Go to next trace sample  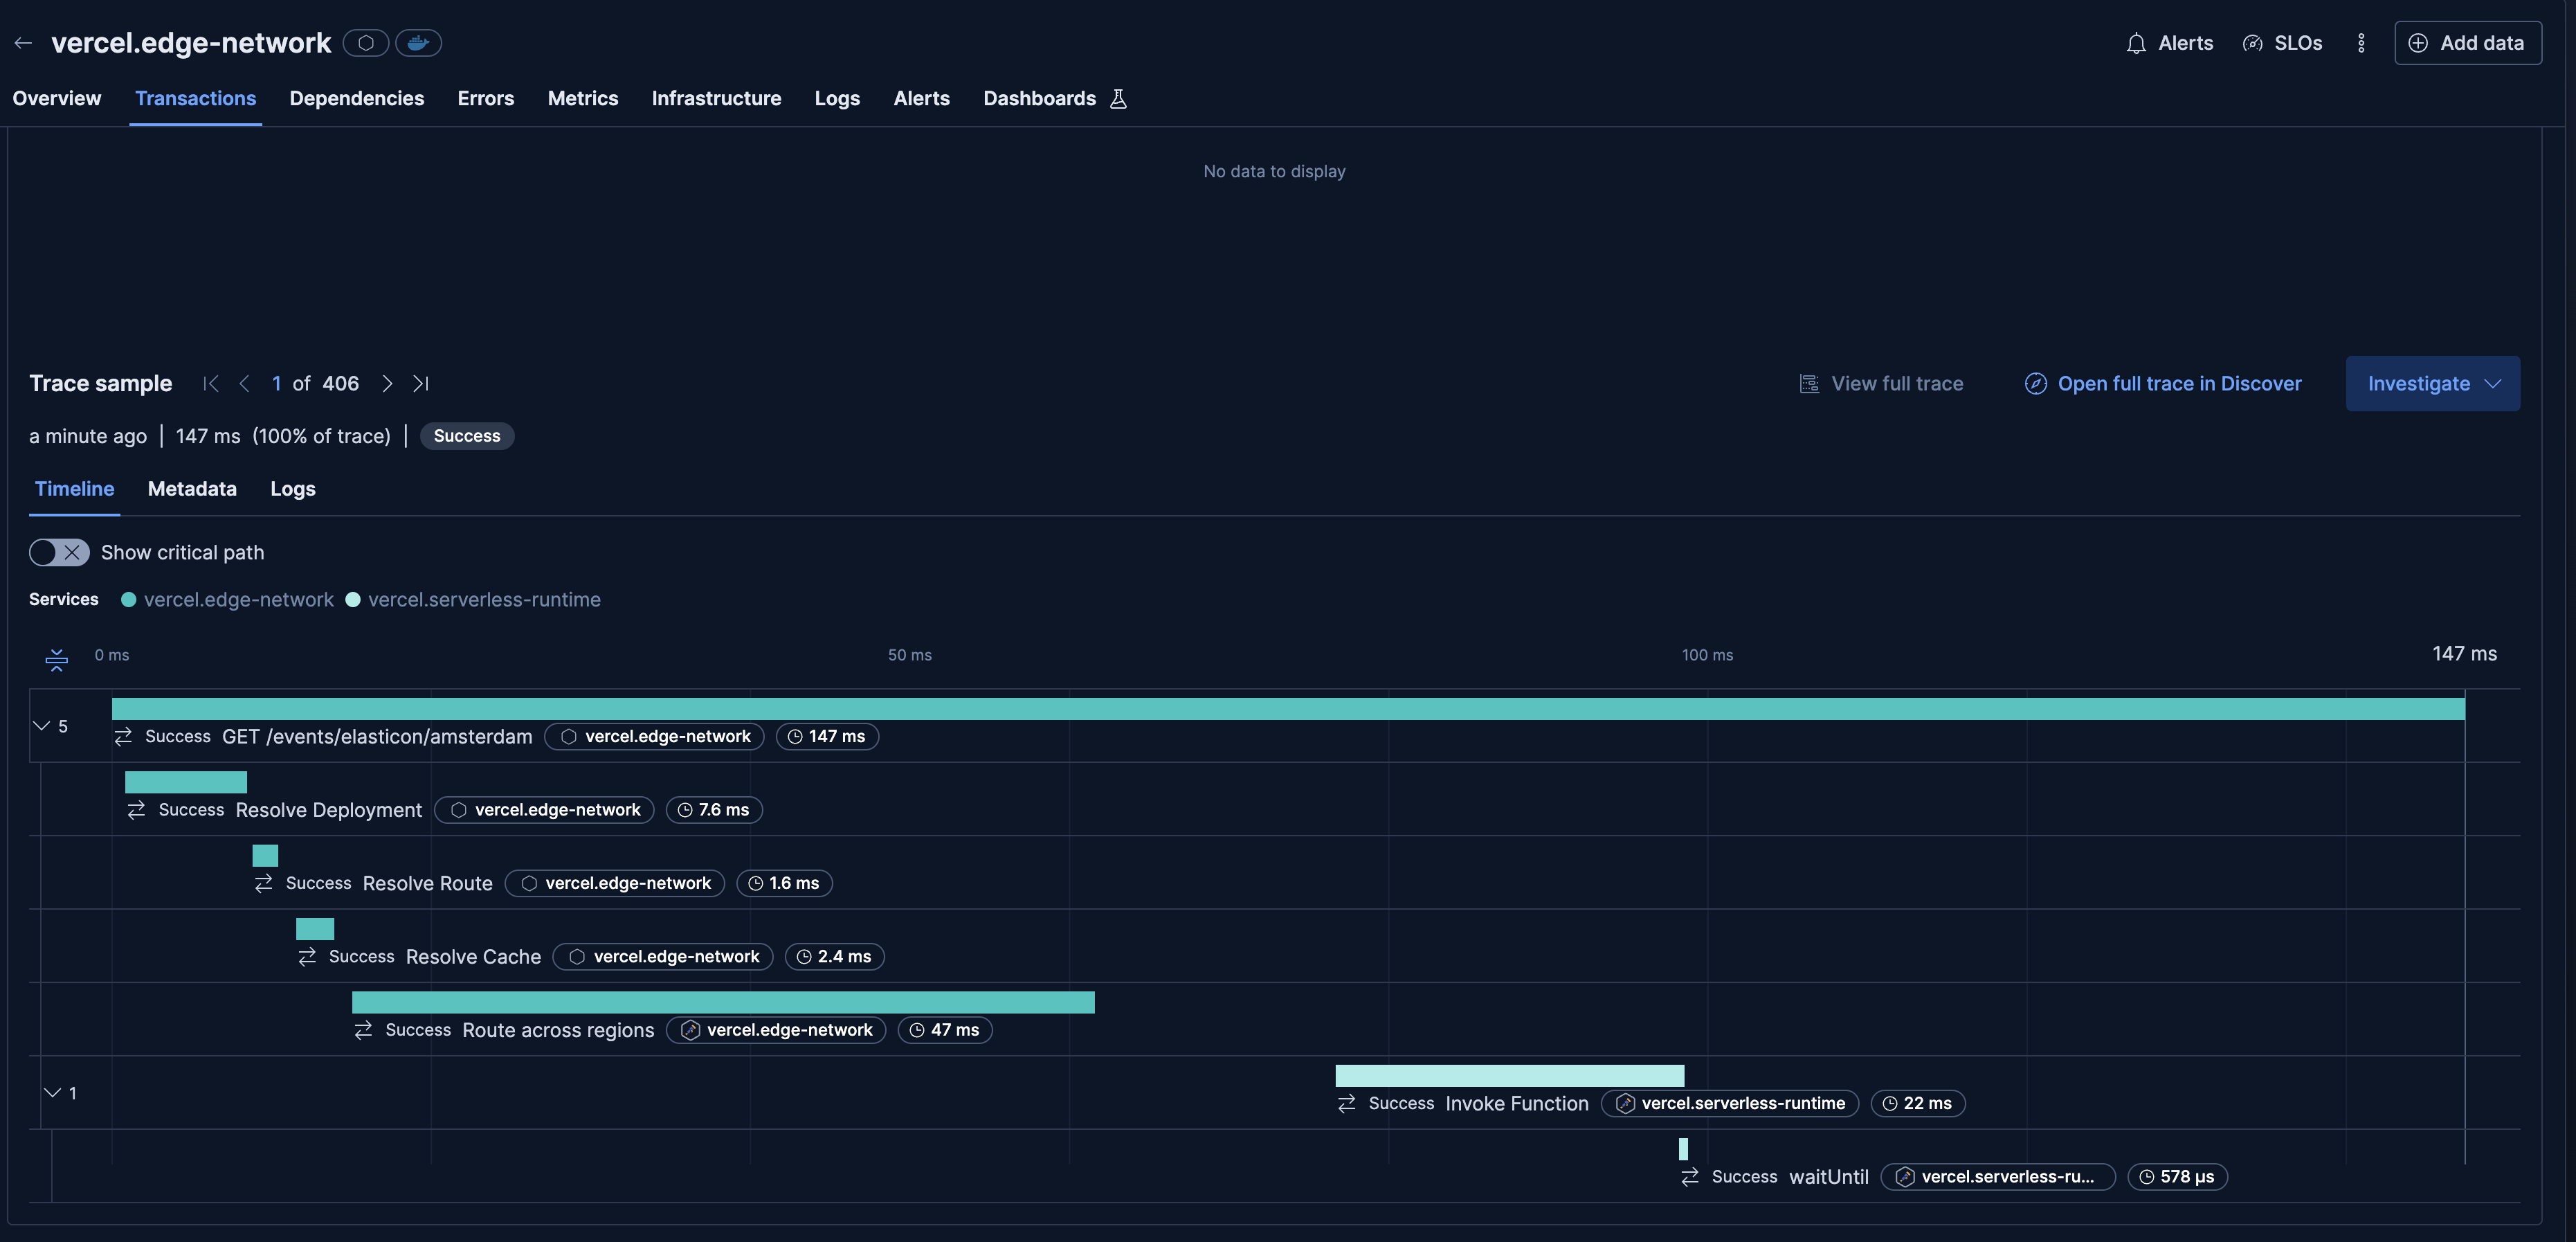(x=387, y=384)
